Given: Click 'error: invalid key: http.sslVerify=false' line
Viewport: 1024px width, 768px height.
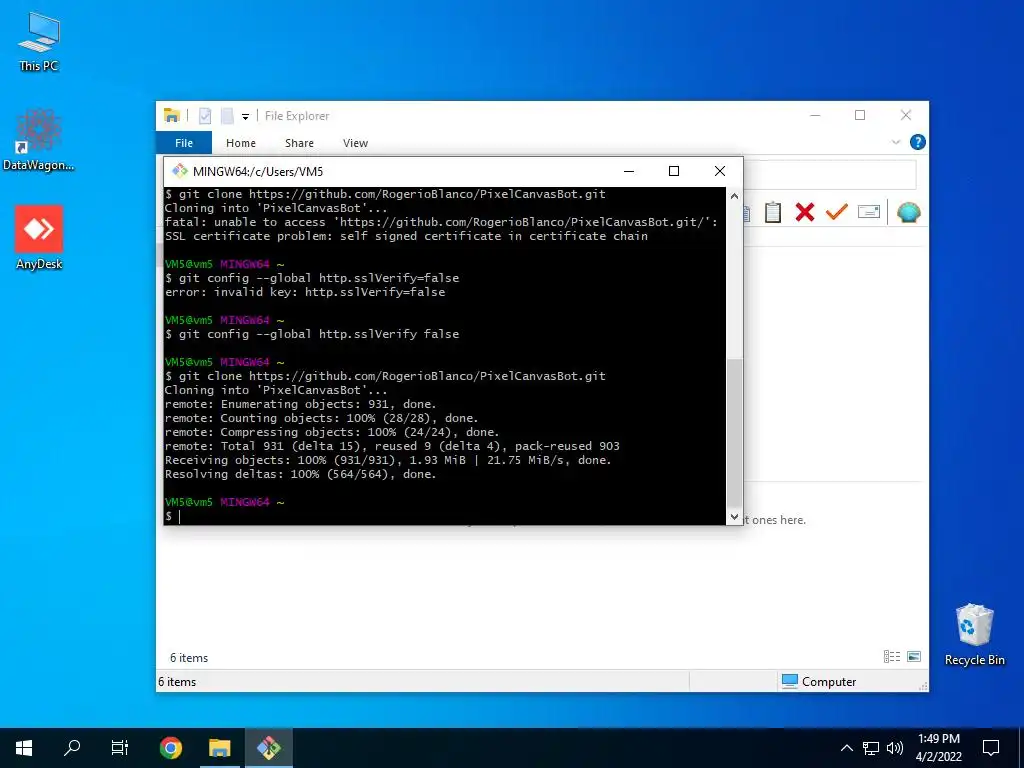Looking at the screenshot, I should pyautogui.click(x=305, y=292).
